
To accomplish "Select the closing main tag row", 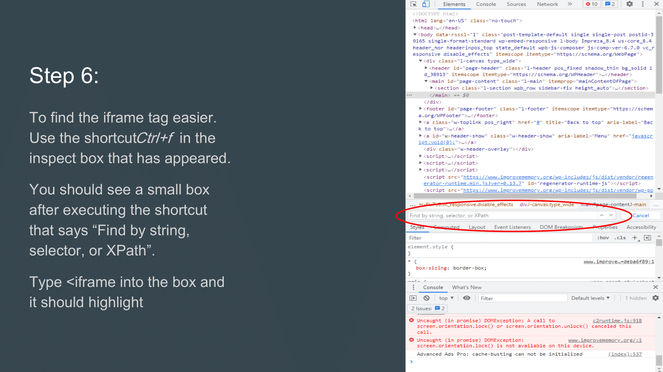I will pos(530,95).
